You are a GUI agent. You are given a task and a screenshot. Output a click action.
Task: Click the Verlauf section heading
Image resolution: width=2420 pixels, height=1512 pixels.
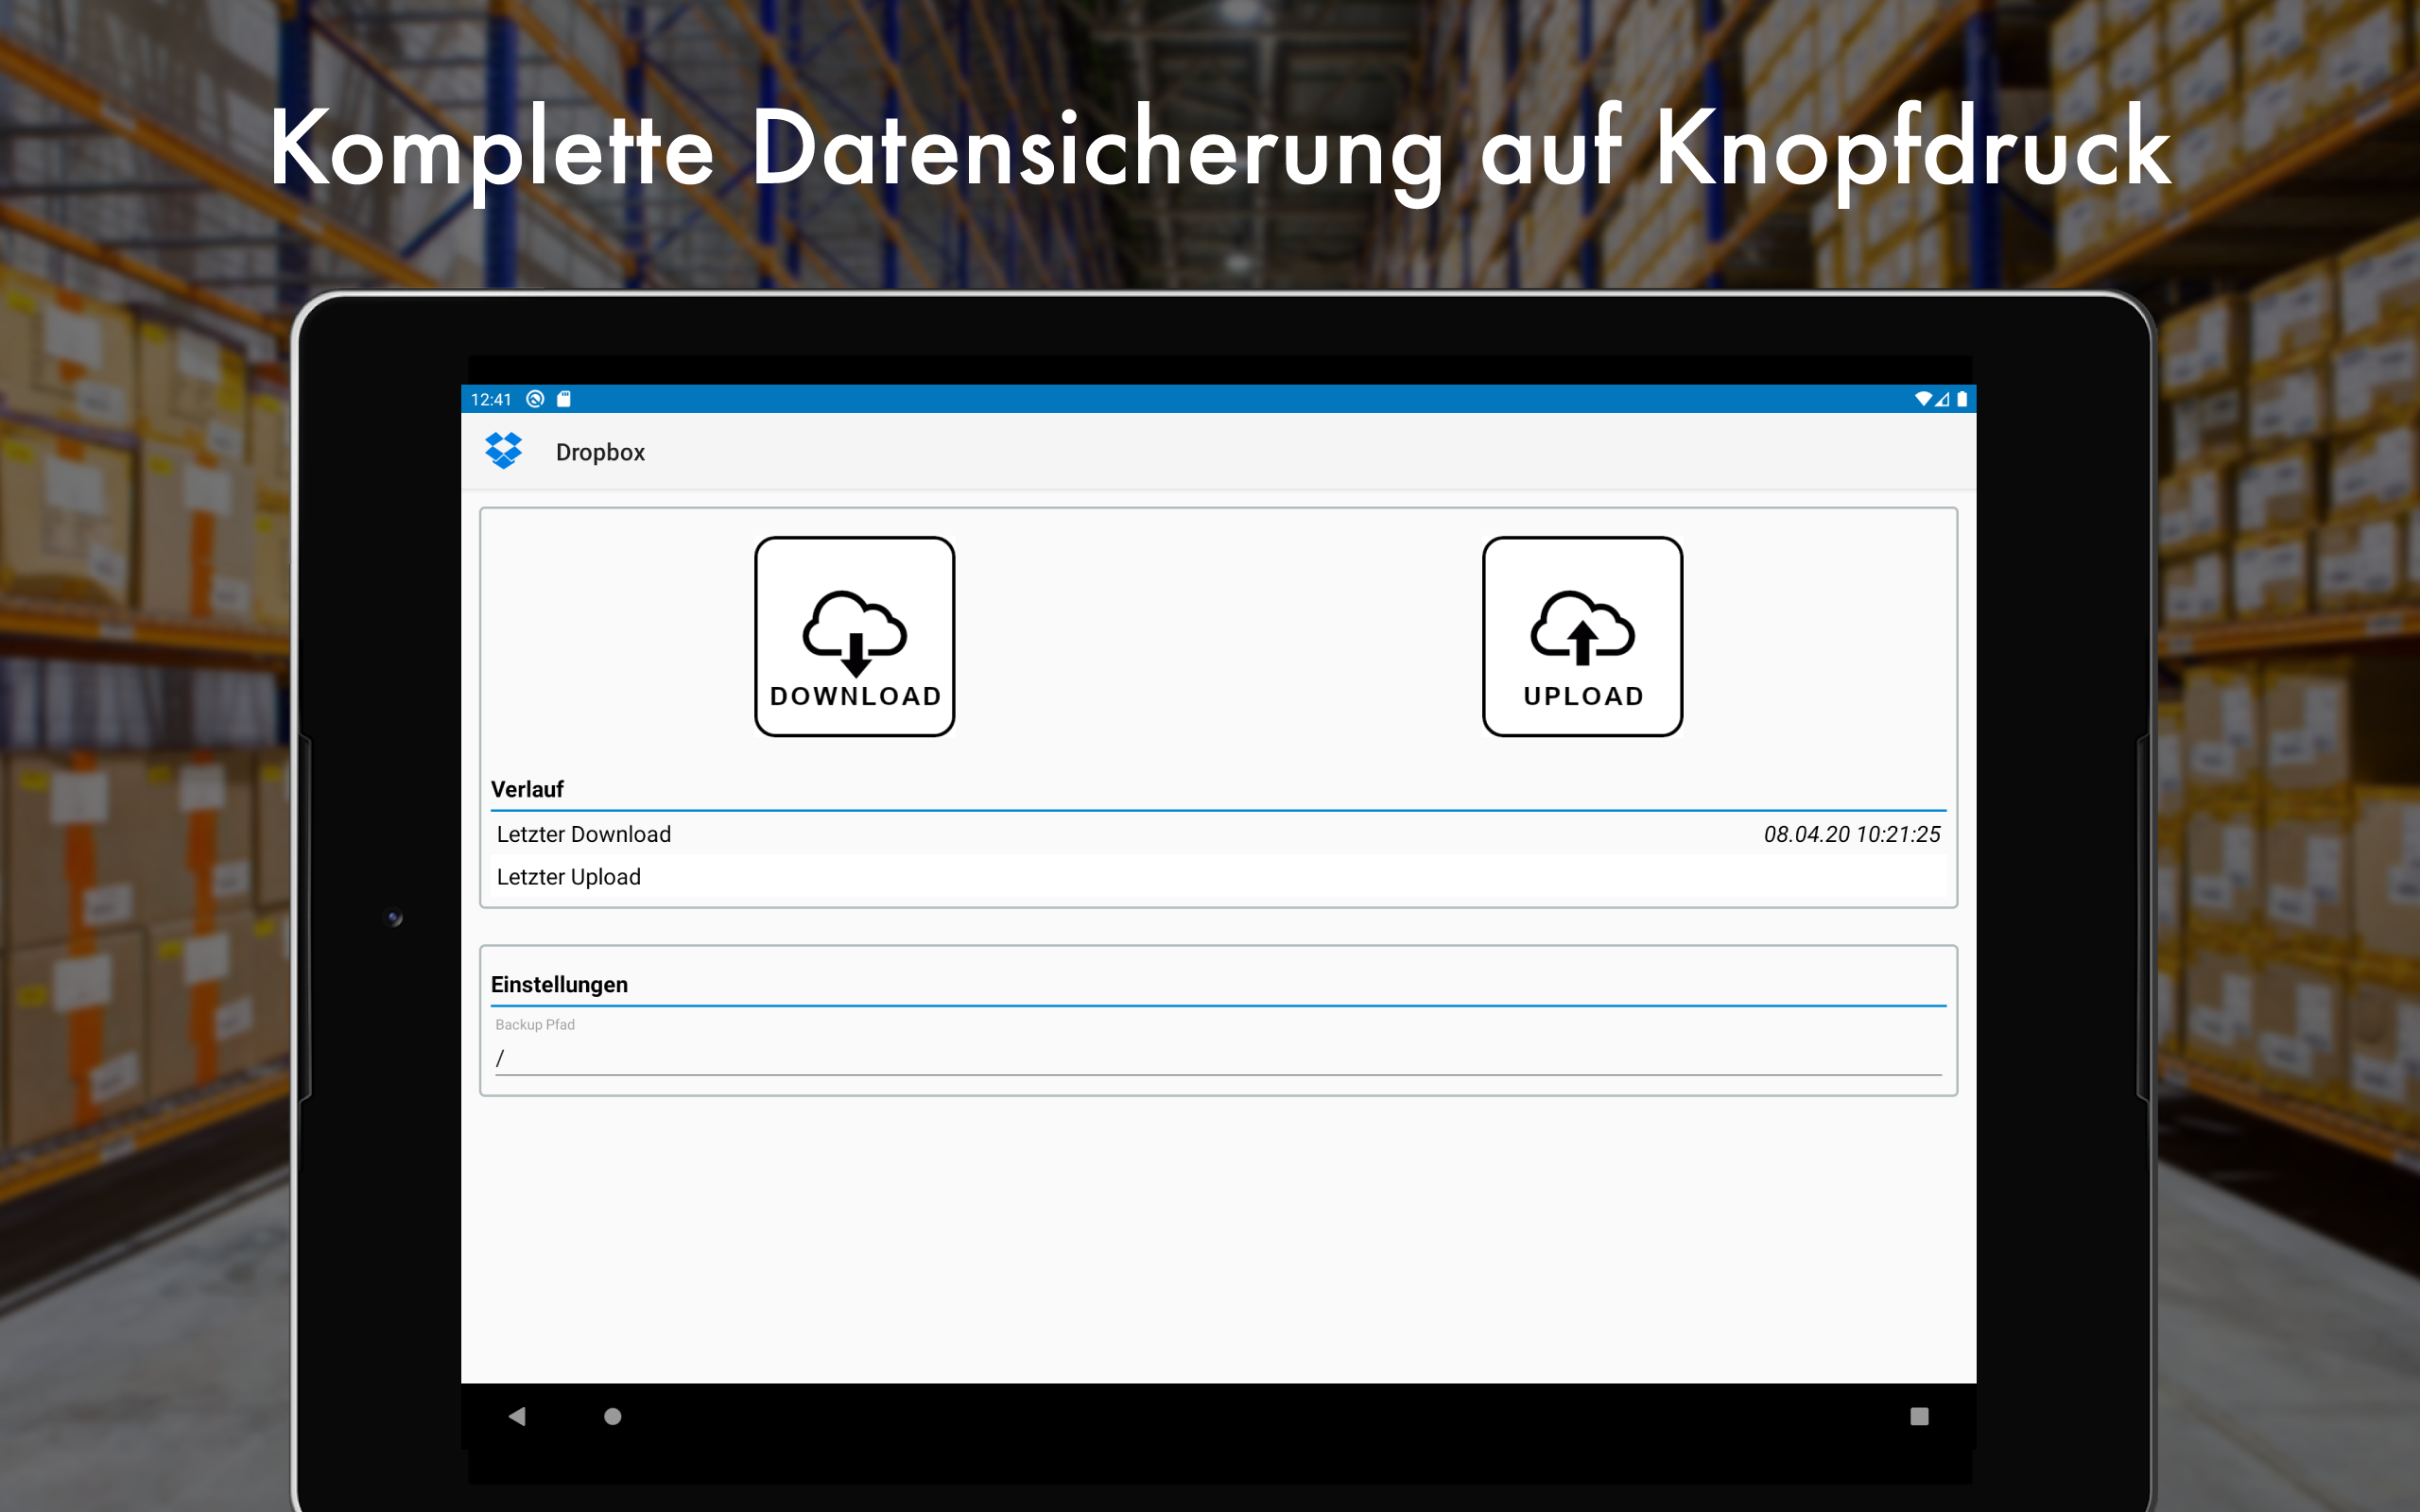tap(527, 789)
